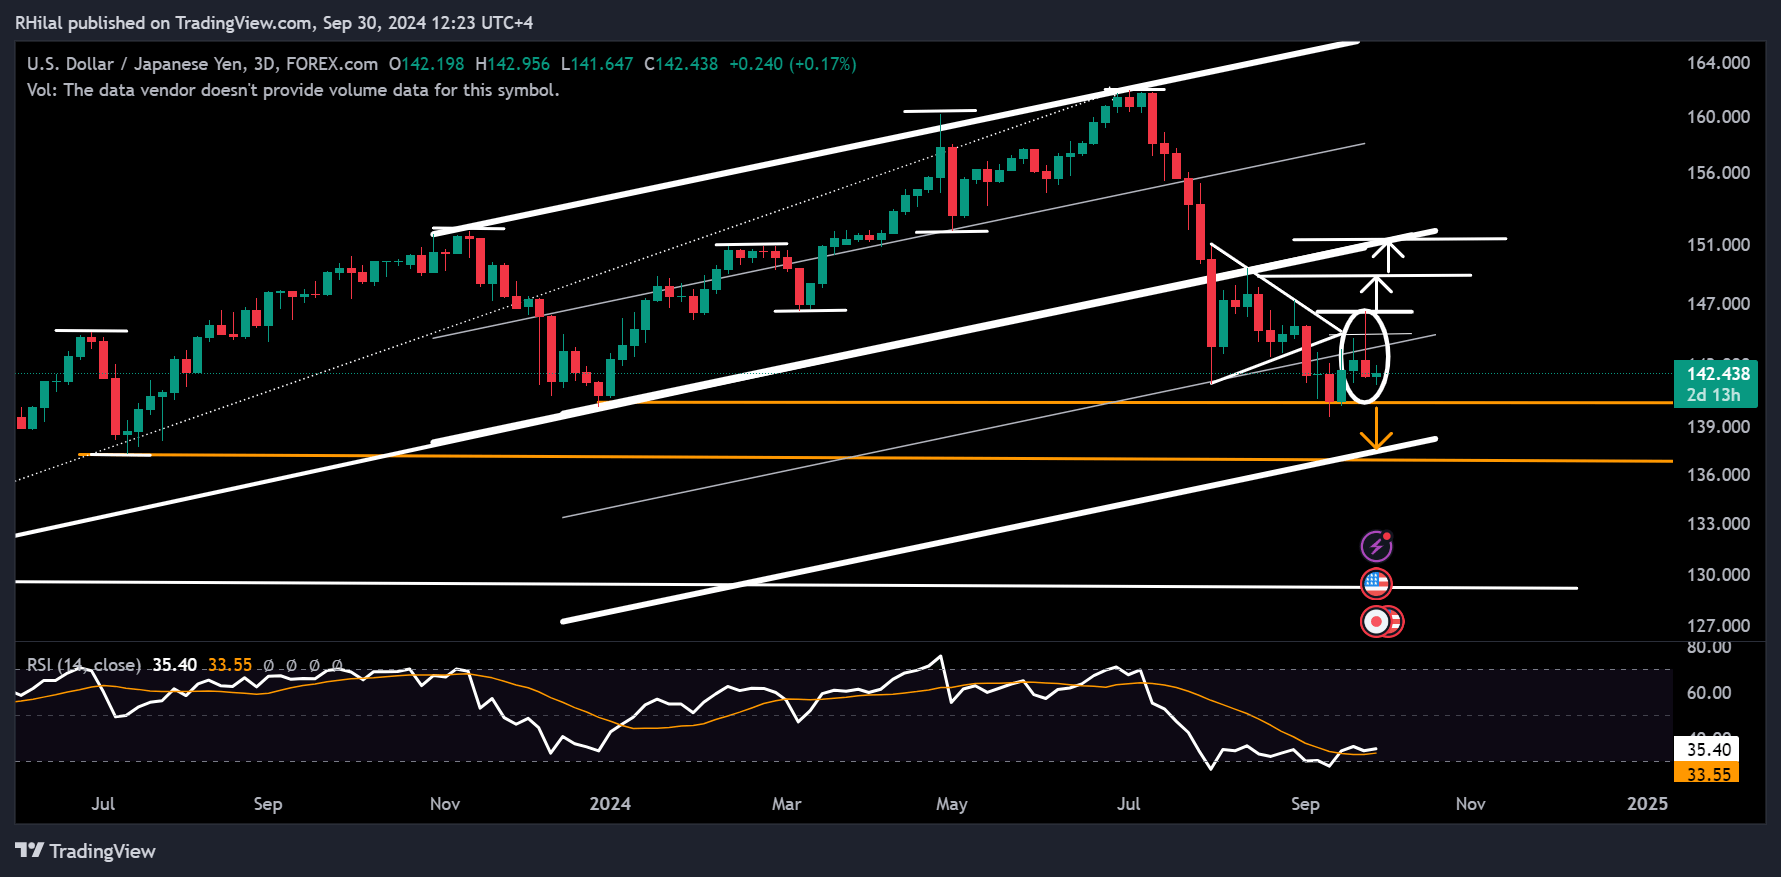The width and height of the screenshot is (1781, 877).
Task: Click the close value C142.438 in the header
Action: pos(681,64)
